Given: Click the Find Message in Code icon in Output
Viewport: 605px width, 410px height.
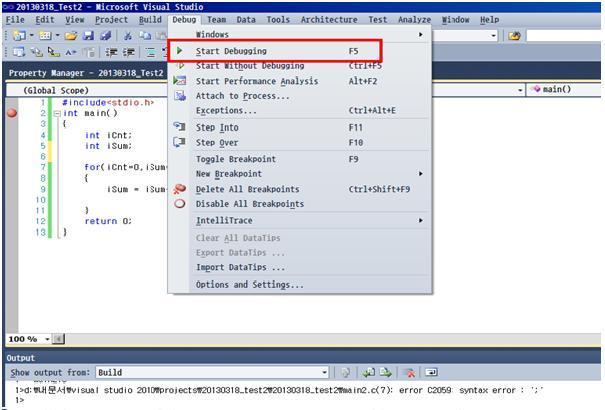Looking at the screenshot, I should click(x=346, y=373).
